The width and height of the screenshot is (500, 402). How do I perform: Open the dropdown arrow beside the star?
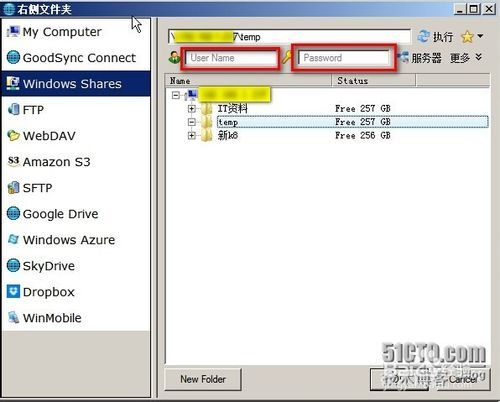(480, 36)
